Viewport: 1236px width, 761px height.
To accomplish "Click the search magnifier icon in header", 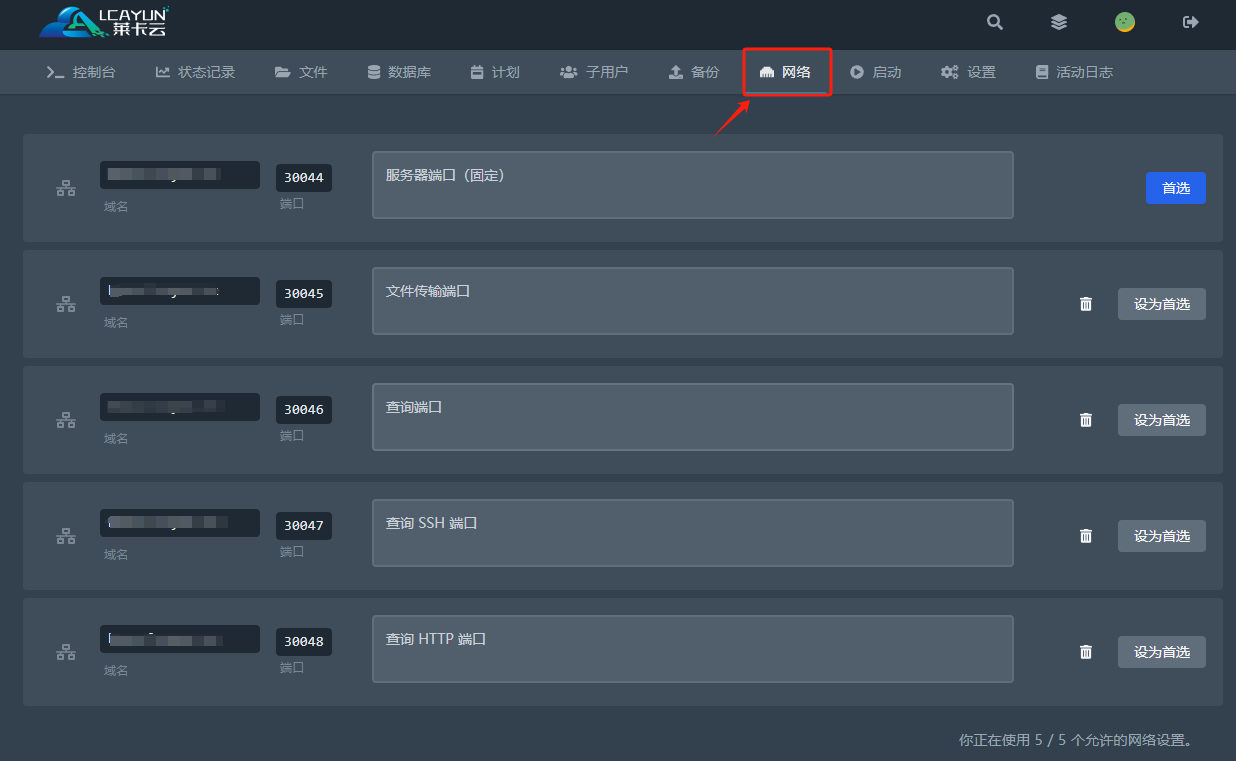I will (994, 22).
